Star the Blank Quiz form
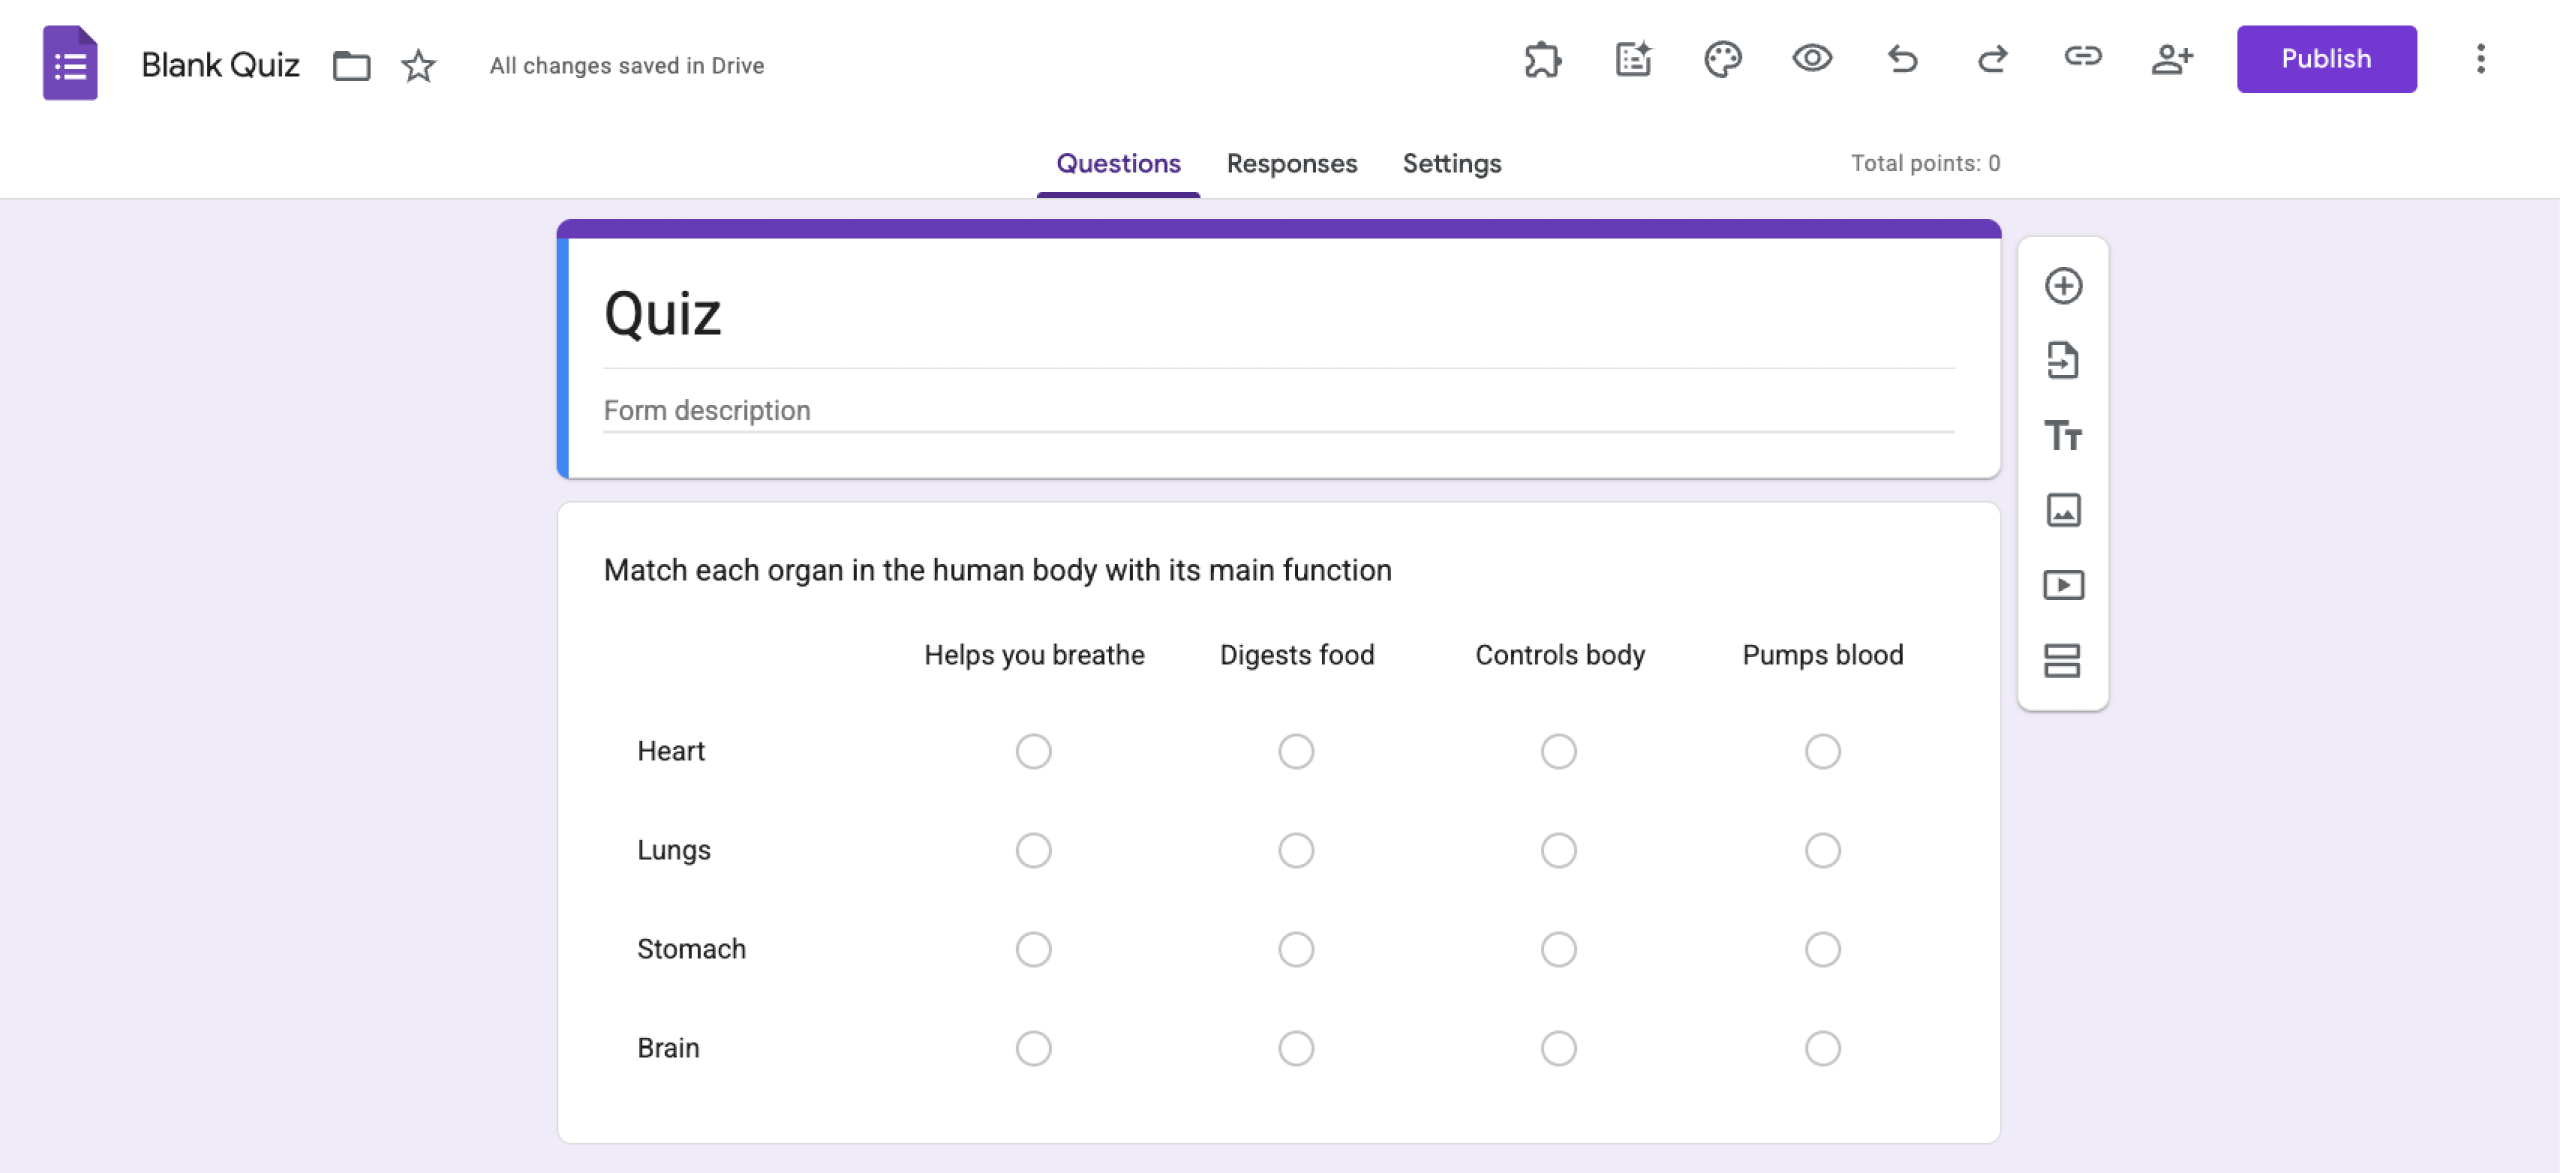 (417, 66)
